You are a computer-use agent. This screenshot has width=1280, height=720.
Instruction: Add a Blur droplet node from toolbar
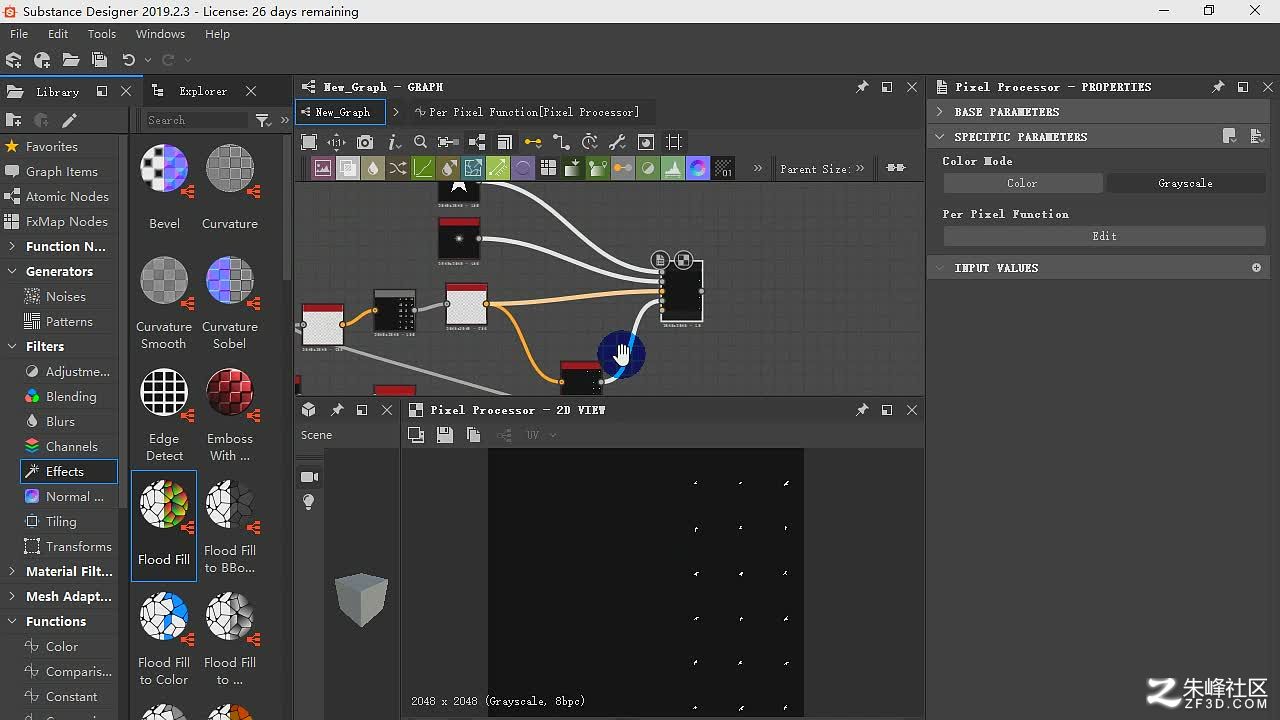click(373, 168)
